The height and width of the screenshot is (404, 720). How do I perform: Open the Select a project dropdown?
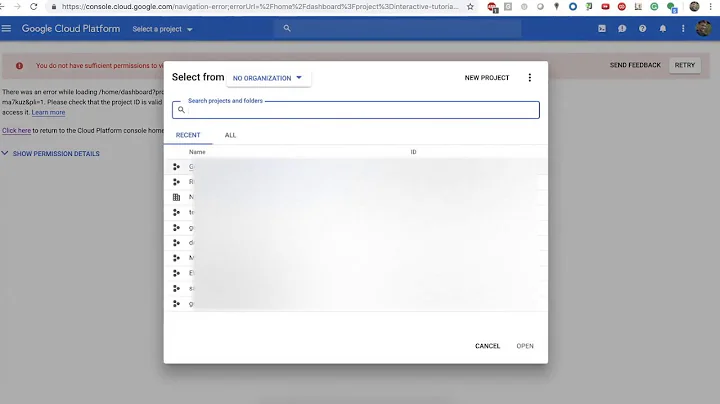click(x=163, y=29)
